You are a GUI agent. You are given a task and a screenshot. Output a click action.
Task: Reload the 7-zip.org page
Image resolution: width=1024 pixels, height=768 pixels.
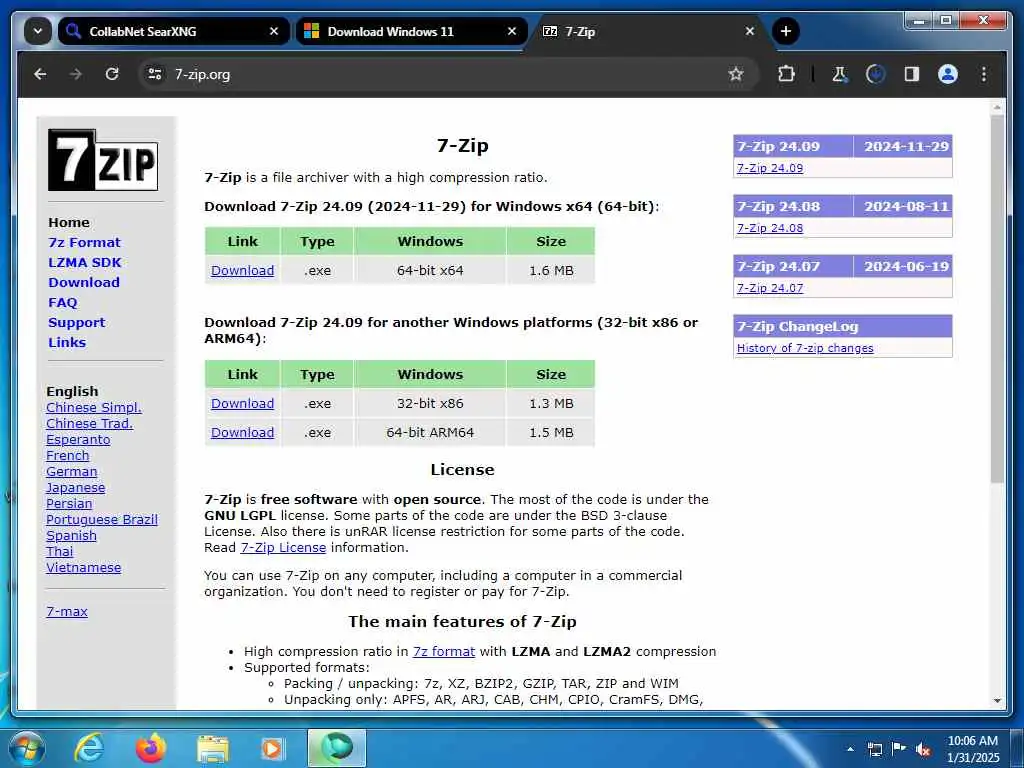click(112, 74)
